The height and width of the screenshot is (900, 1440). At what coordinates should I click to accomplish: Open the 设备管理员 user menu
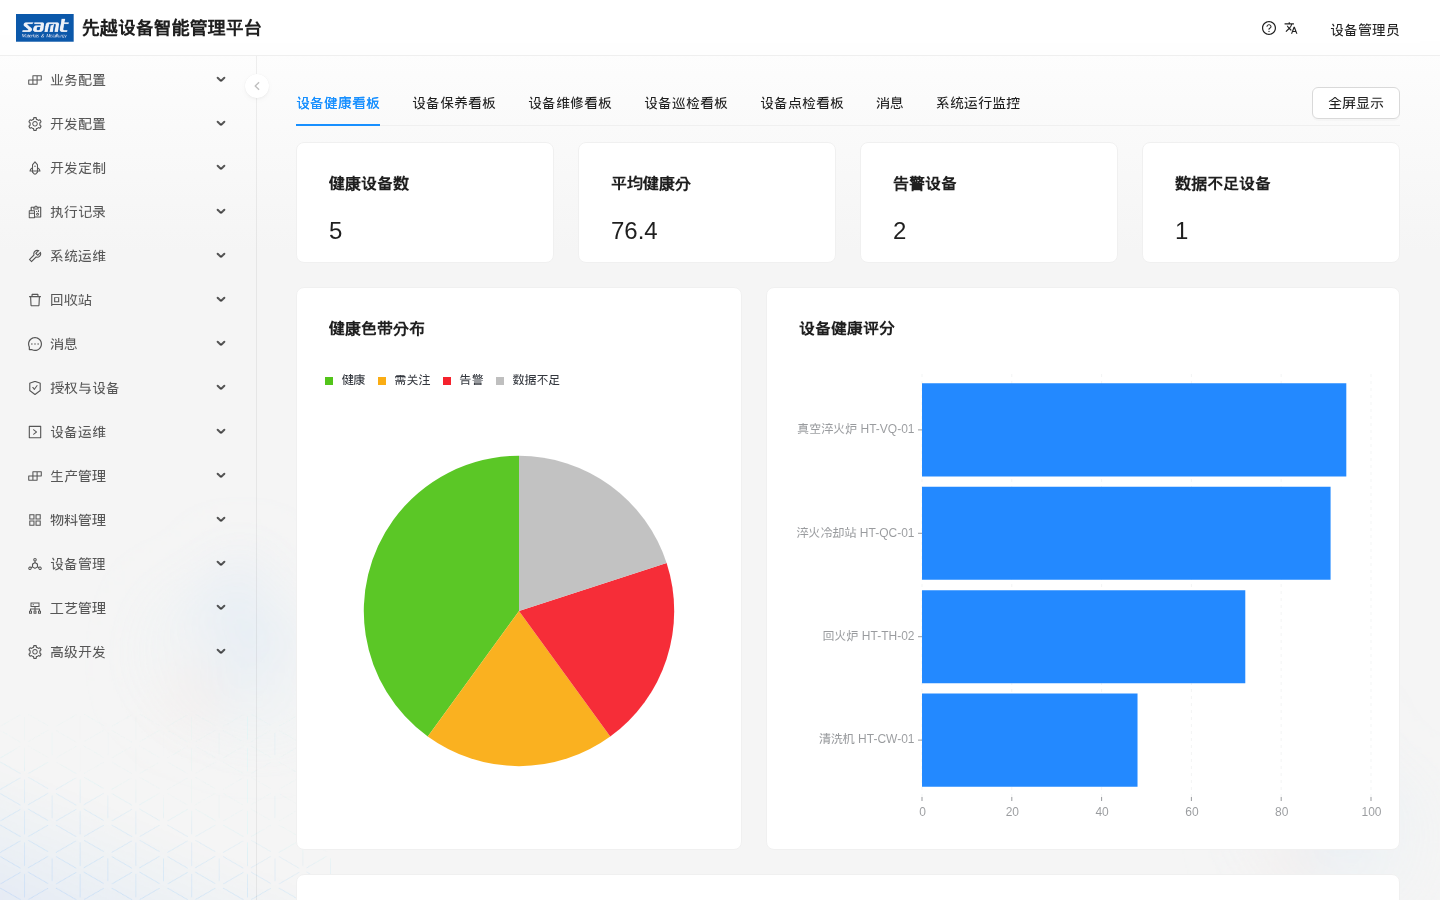[x=1365, y=30]
